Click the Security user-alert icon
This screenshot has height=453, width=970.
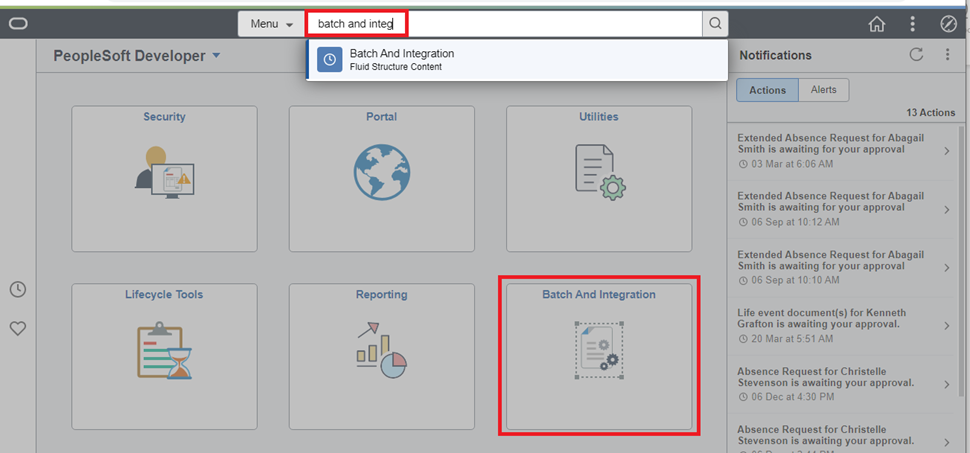[x=164, y=173]
